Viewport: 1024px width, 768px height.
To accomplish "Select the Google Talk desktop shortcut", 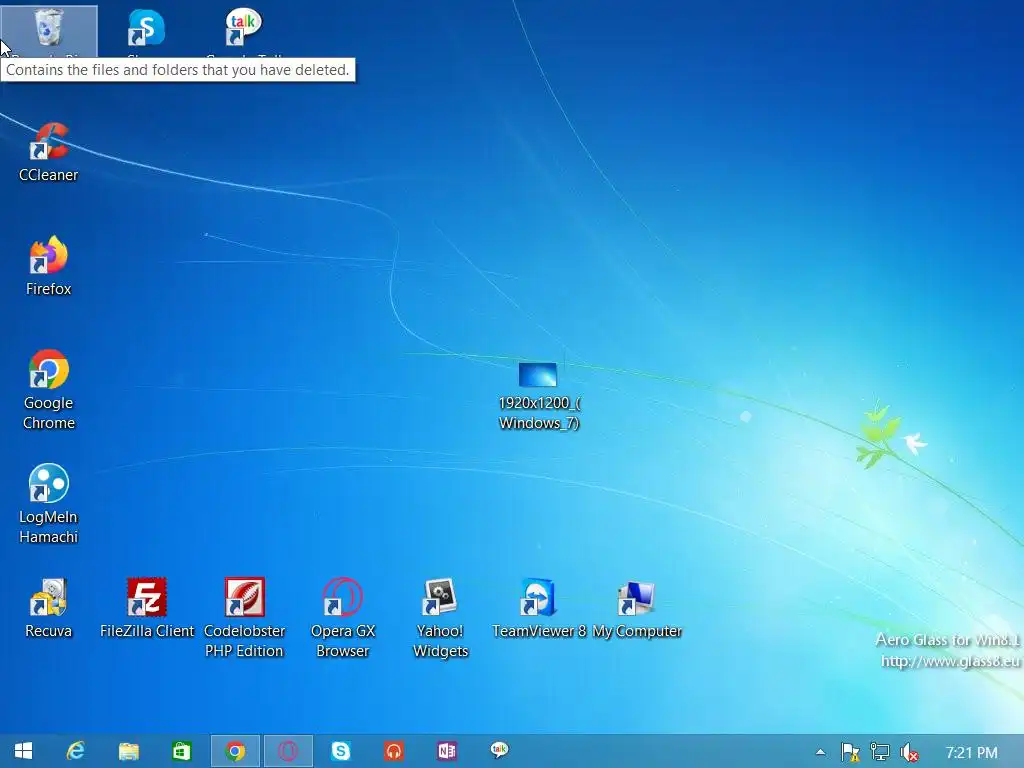I will coord(244,27).
